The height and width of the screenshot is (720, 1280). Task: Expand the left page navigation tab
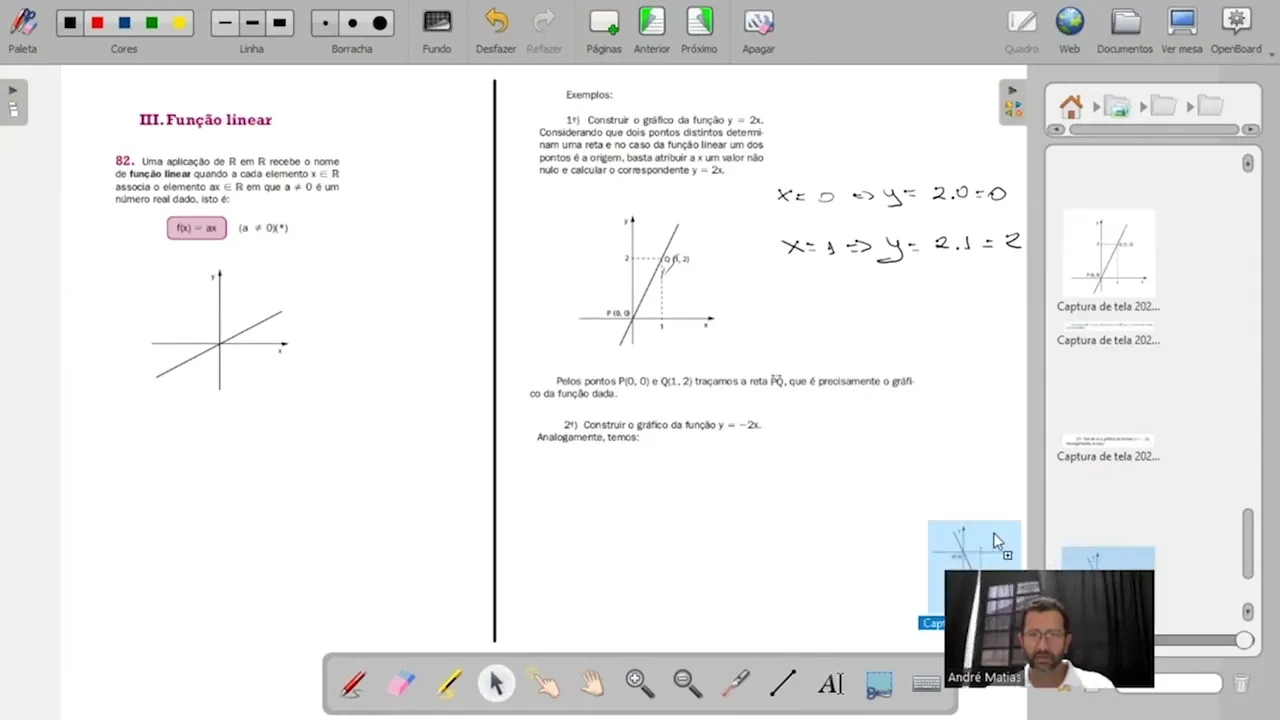coord(13,101)
